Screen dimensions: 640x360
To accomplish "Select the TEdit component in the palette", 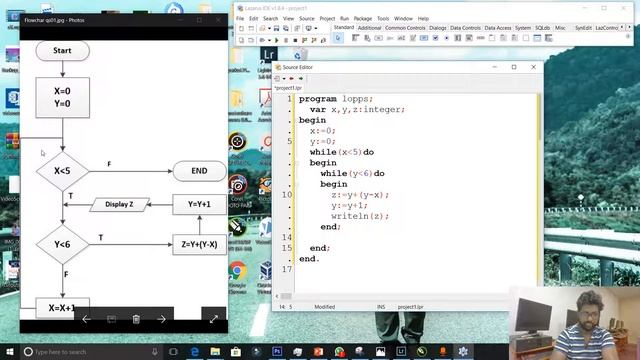I will (x=401, y=38).
